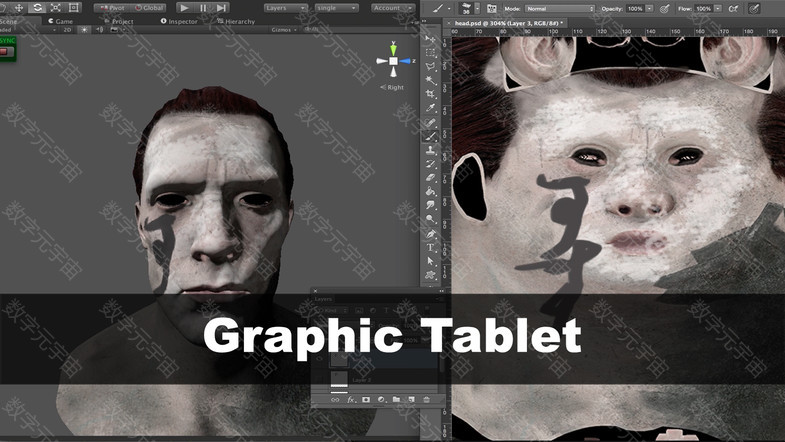Click the brush size 38 preview
The image size is (785, 442).
pos(467,8)
